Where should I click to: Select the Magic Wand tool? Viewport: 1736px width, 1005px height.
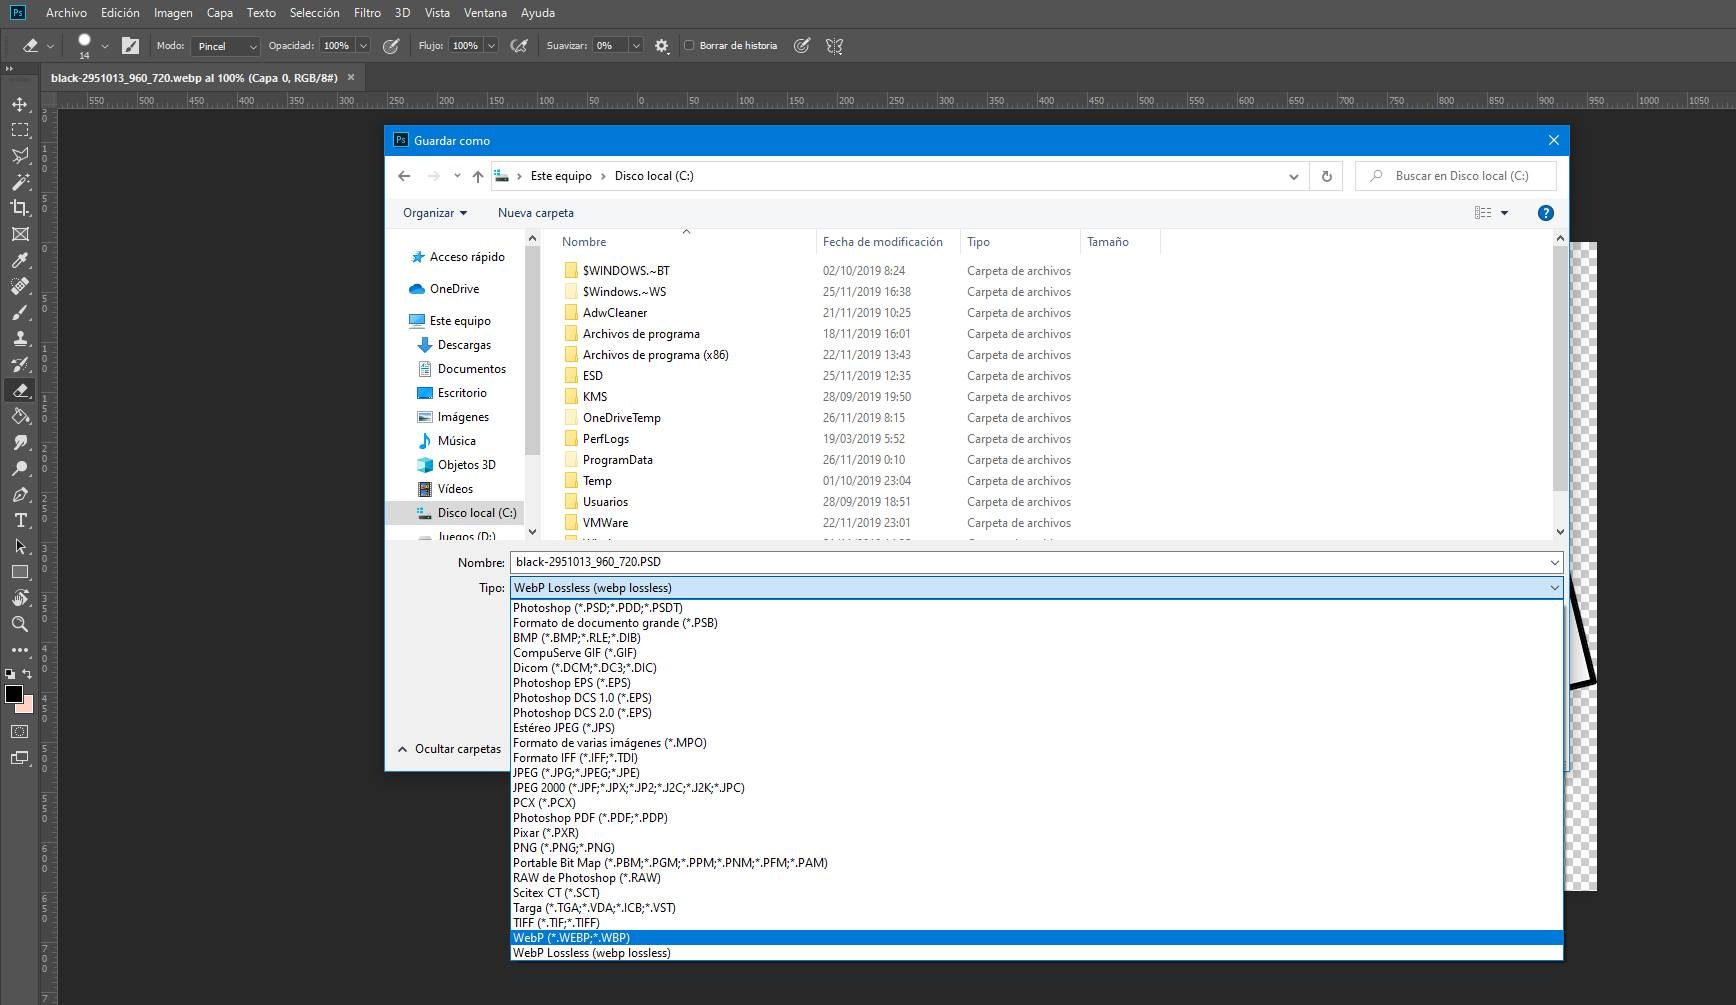pyautogui.click(x=20, y=182)
